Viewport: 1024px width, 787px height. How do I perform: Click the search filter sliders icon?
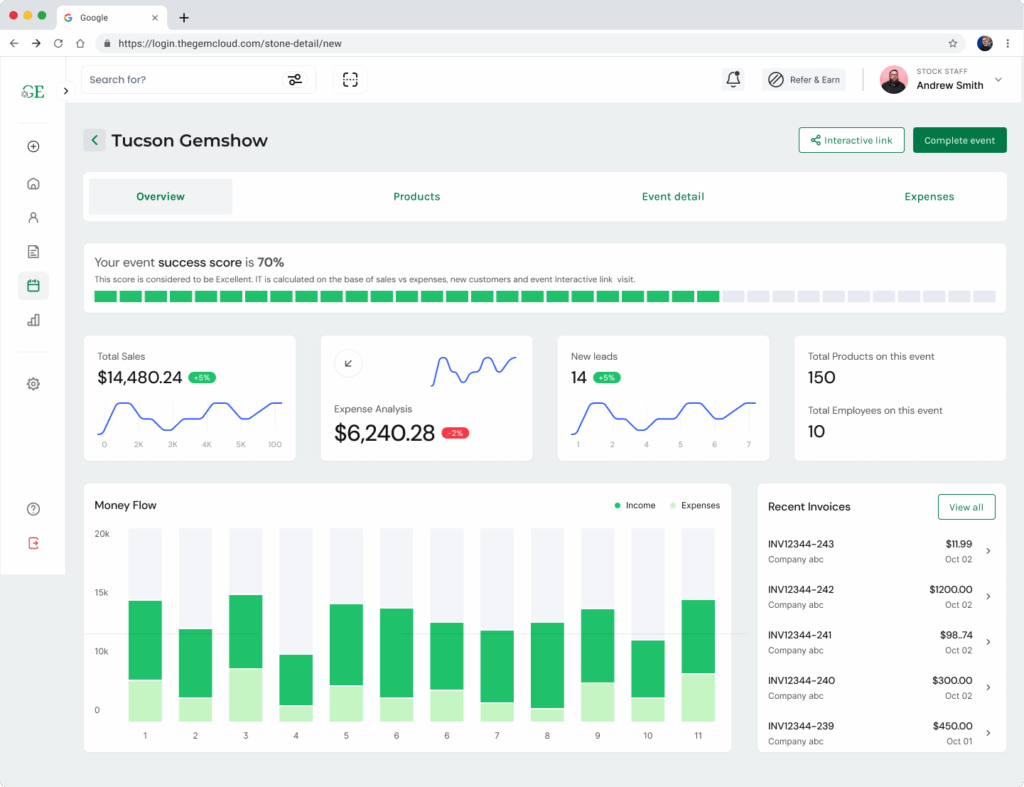click(x=295, y=80)
